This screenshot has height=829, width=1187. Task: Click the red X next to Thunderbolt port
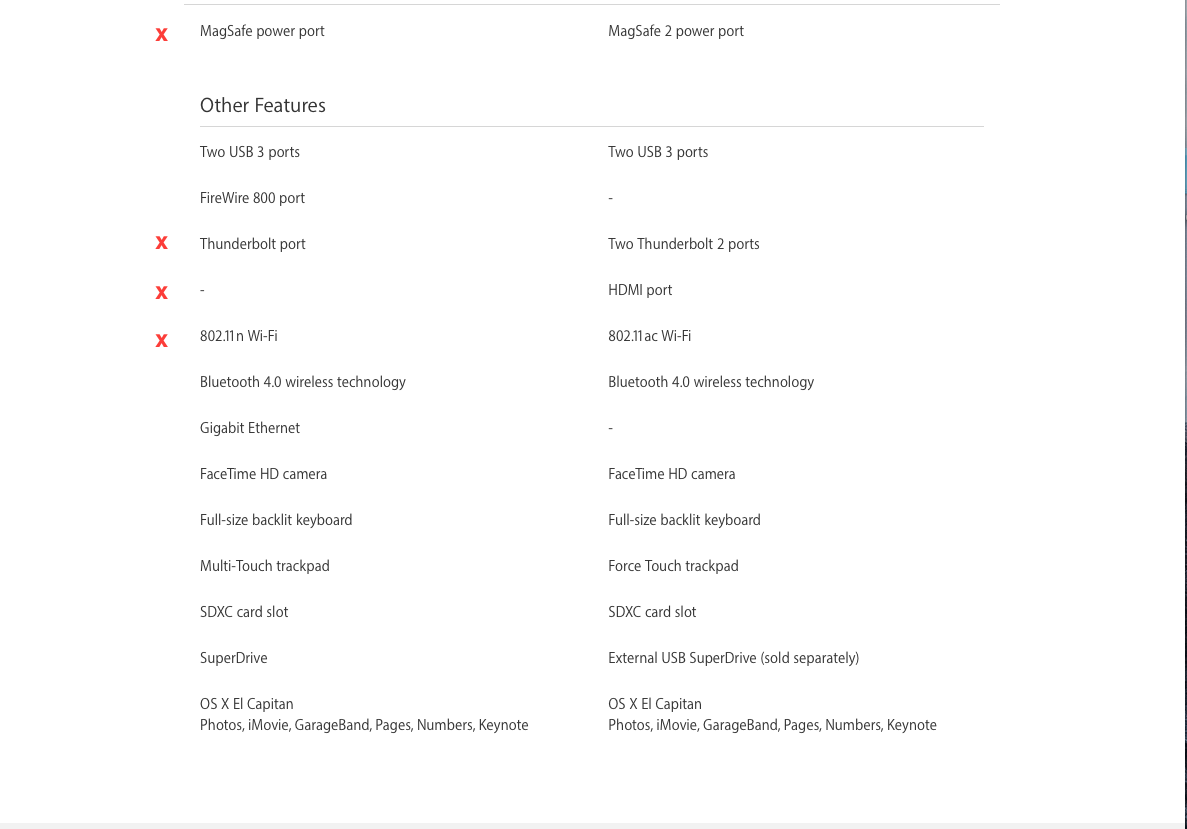(162, 243)
